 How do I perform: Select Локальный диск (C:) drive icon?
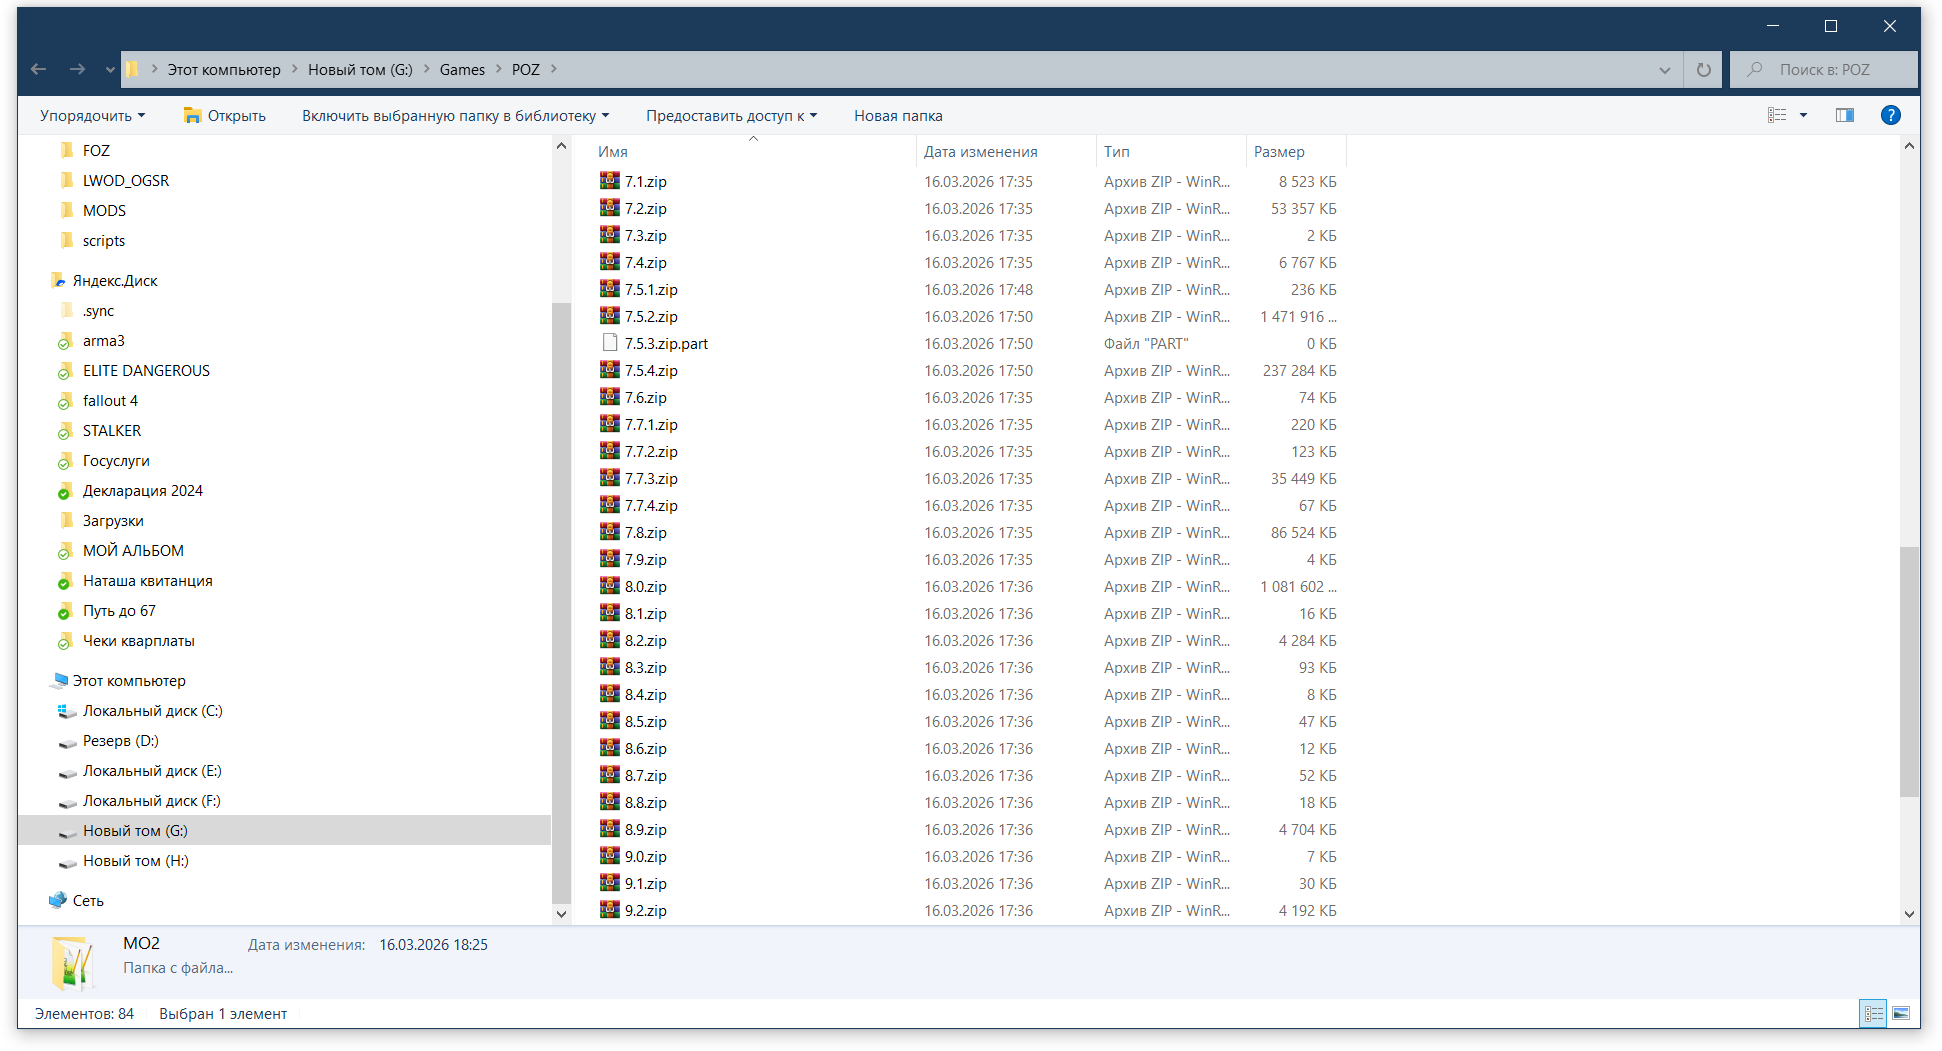click(67, 711)
